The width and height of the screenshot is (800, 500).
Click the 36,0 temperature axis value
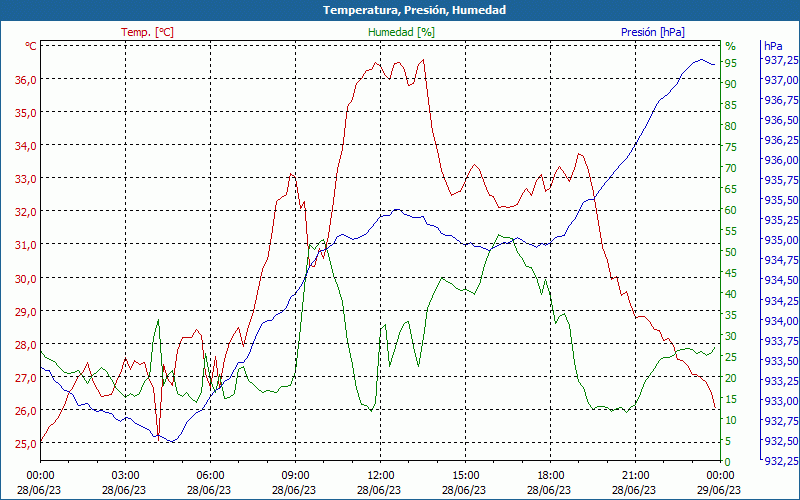[27, 80]
